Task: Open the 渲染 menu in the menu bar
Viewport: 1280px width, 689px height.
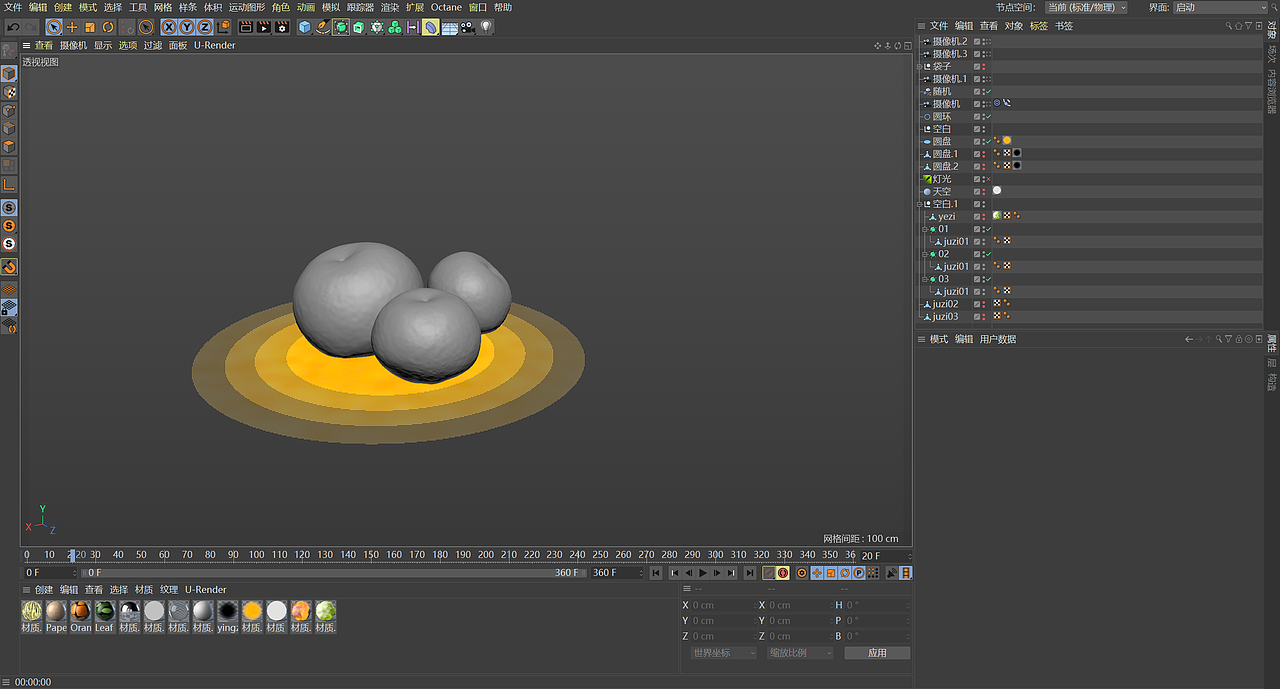Action: click(x=389, y=7)
